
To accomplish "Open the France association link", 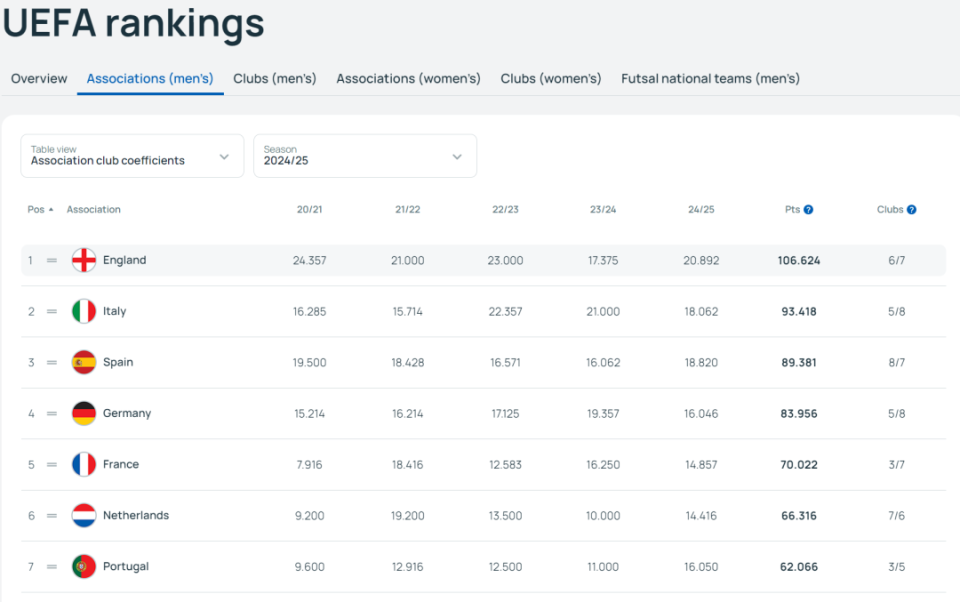I will [121, 464].
